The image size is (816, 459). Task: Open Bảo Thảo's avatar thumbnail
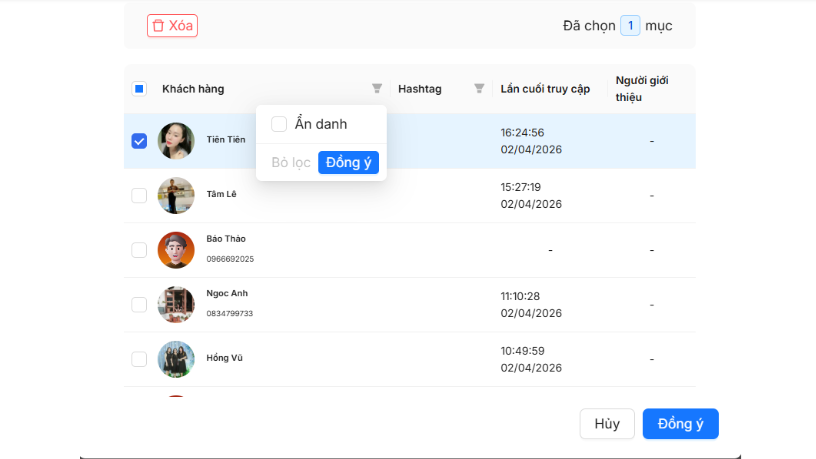pyautogui.click(x=176, y=250)
